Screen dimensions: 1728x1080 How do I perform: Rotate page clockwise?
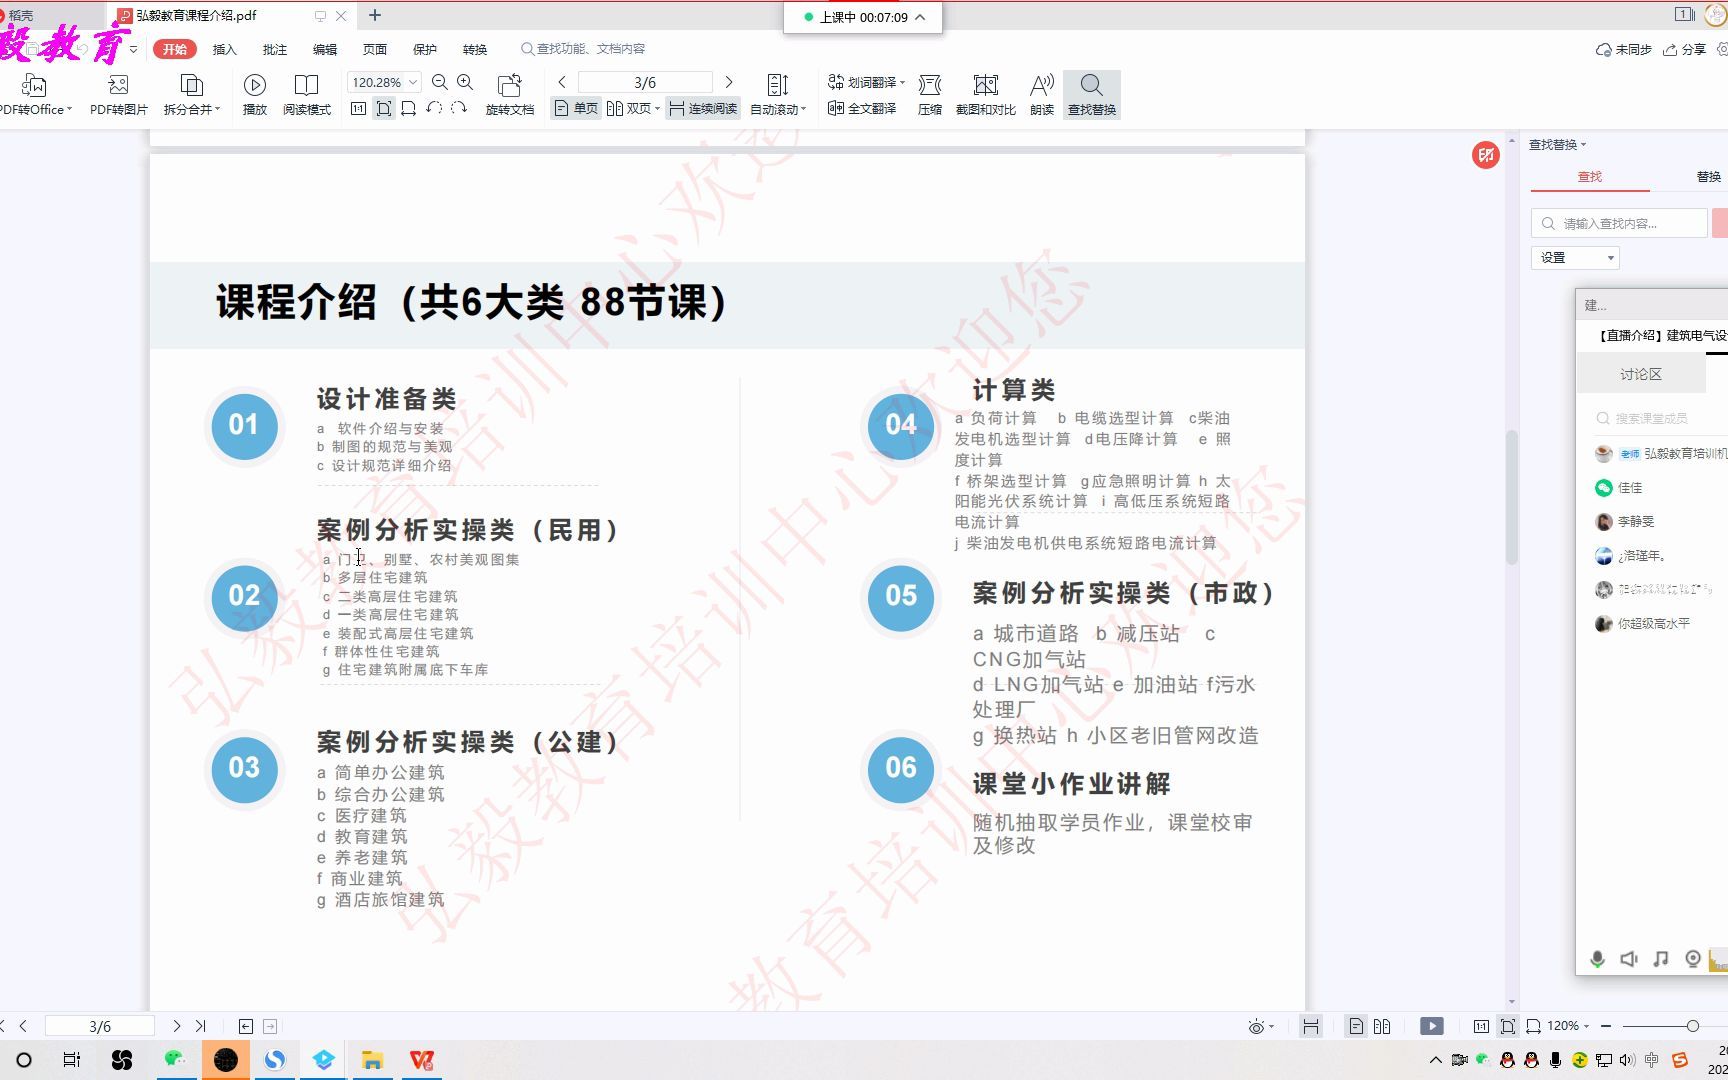point(458,108)
